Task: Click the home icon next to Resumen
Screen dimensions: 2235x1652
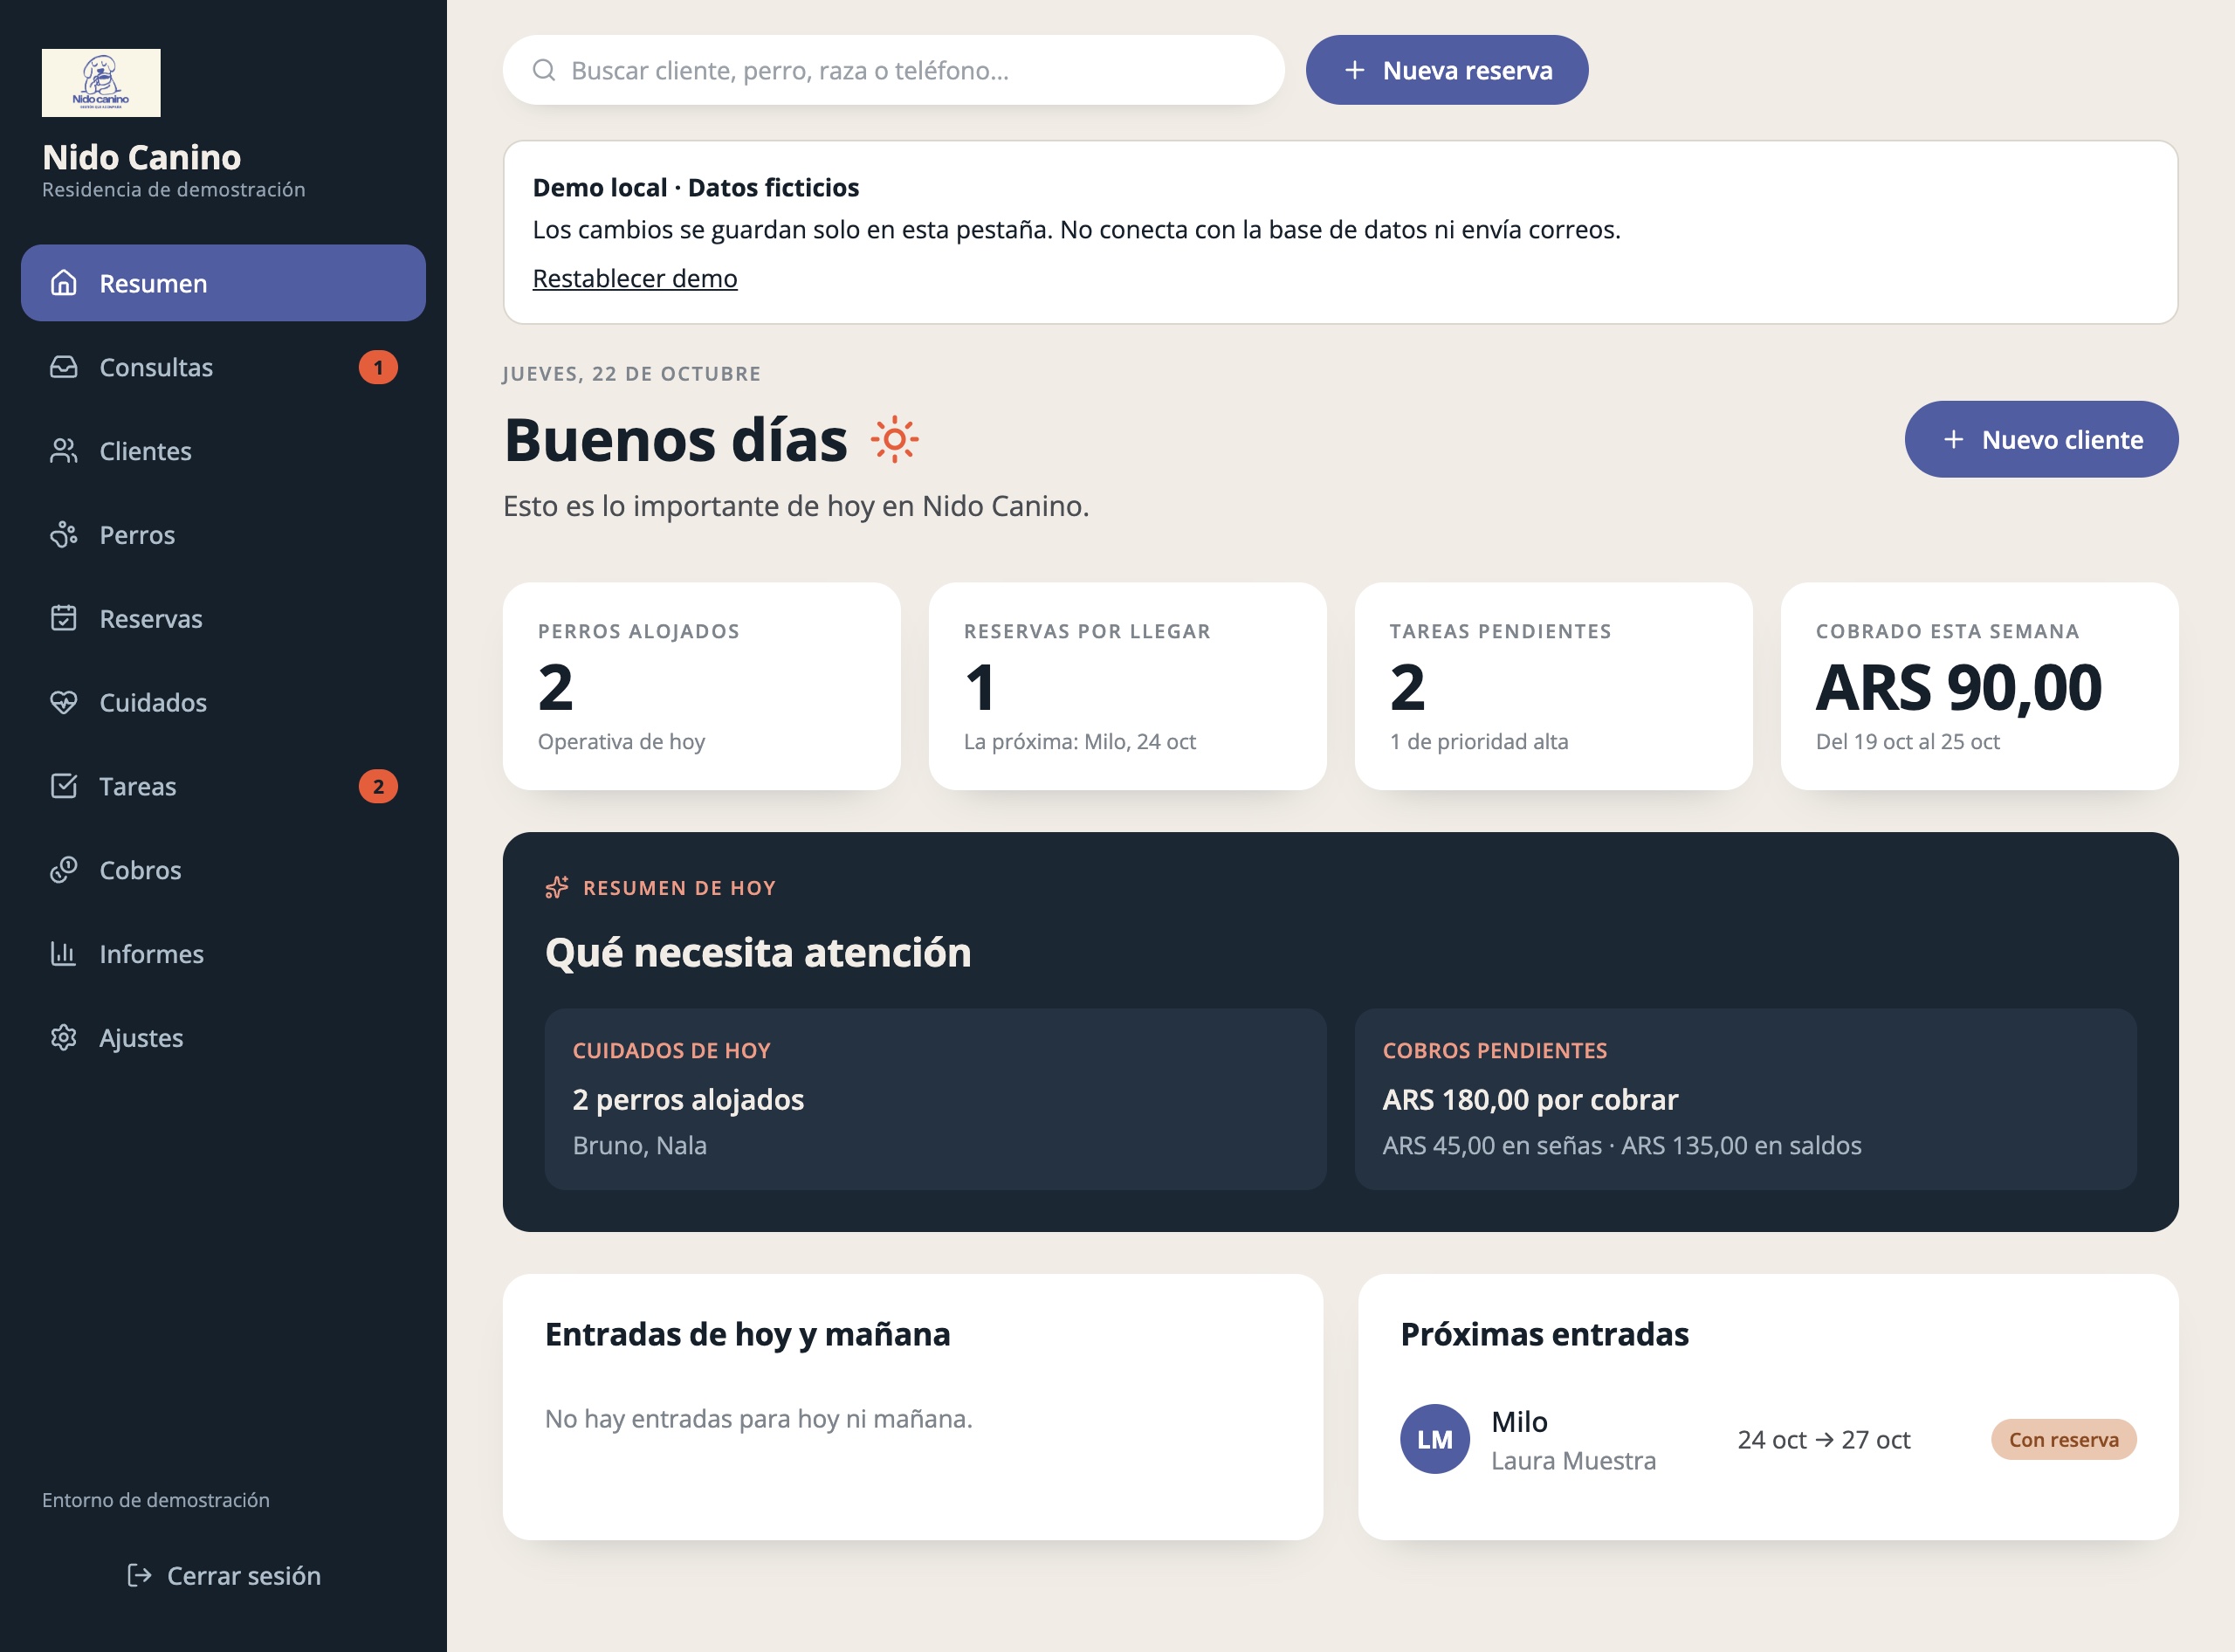Action: [x=63, y=283]
